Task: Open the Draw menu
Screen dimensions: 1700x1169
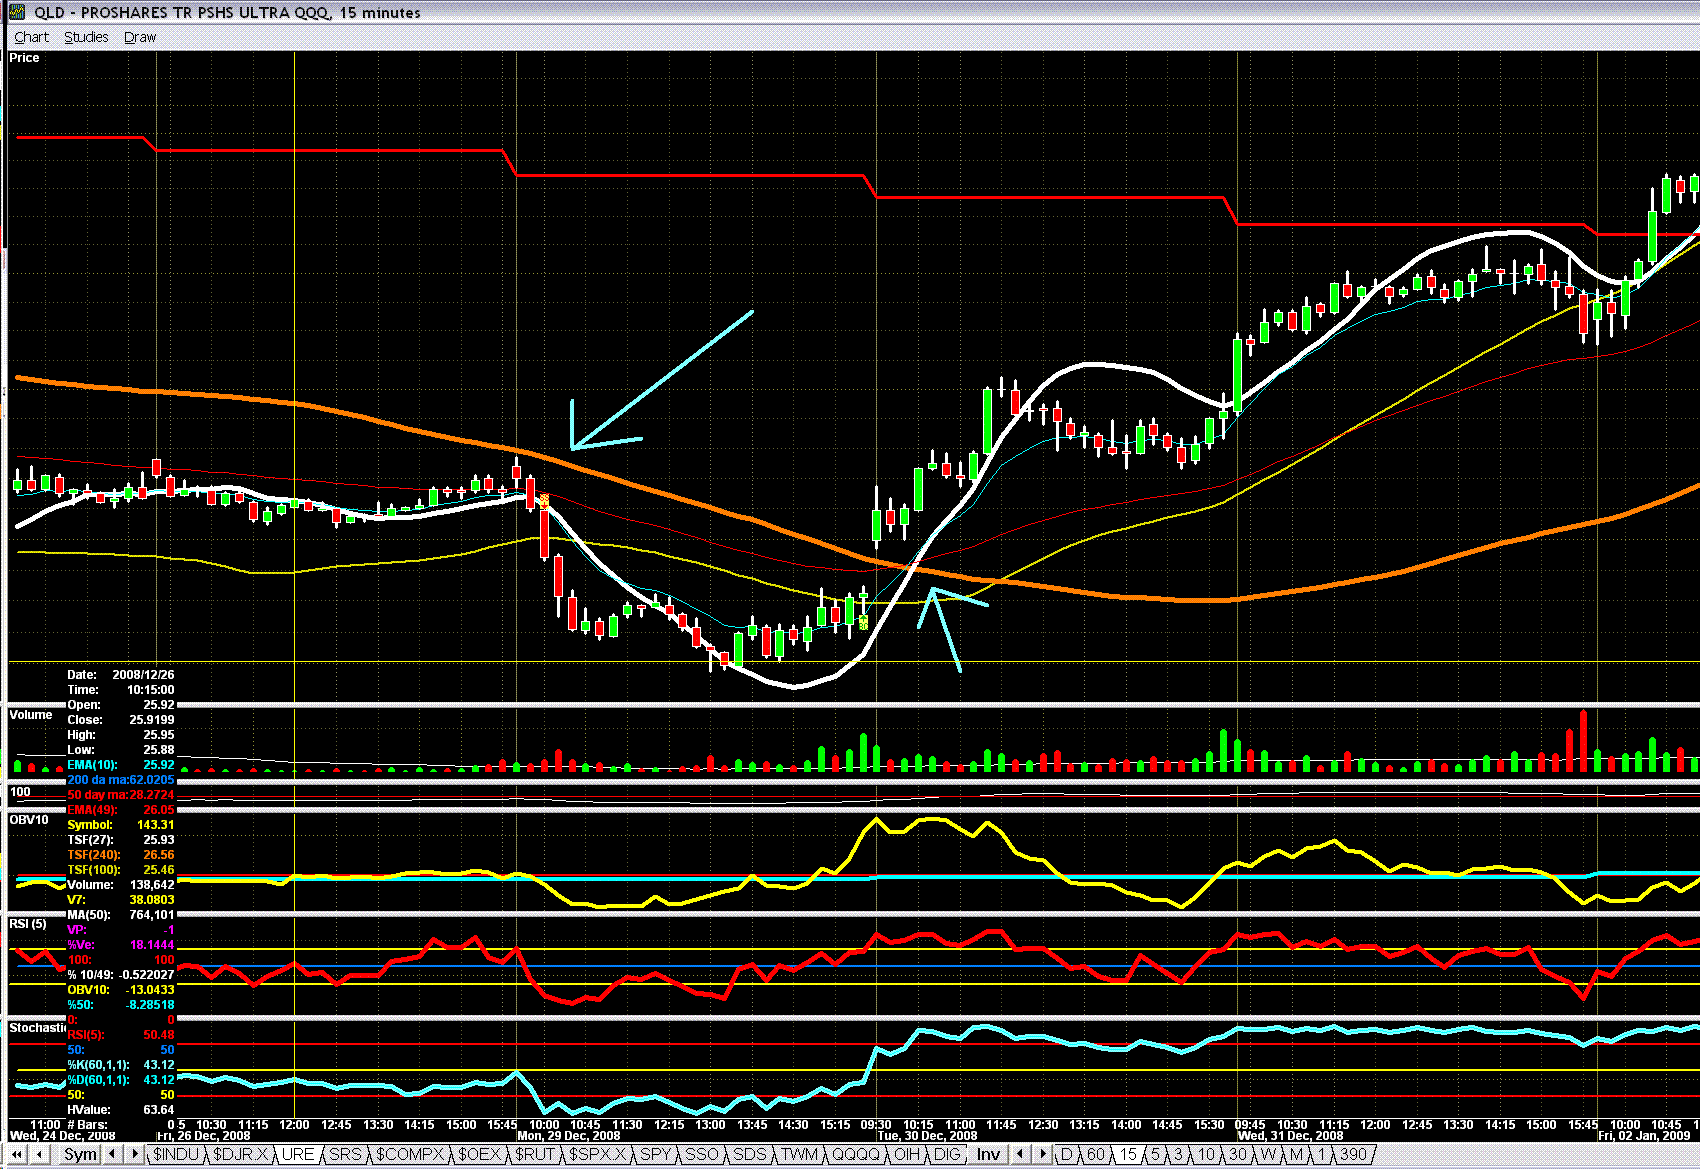Action: click(x=140, y=37)
